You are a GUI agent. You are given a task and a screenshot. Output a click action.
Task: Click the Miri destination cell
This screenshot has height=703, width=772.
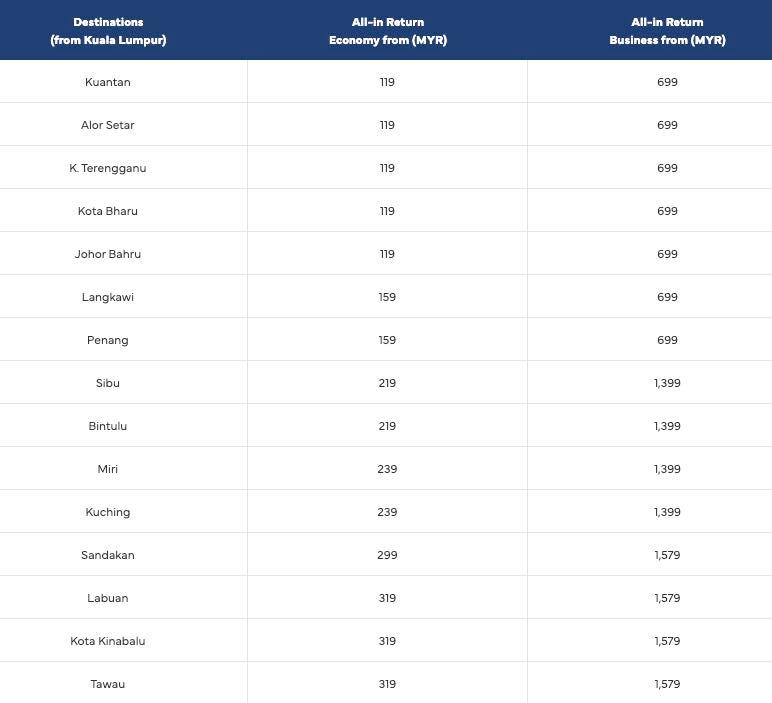point(108,469)
